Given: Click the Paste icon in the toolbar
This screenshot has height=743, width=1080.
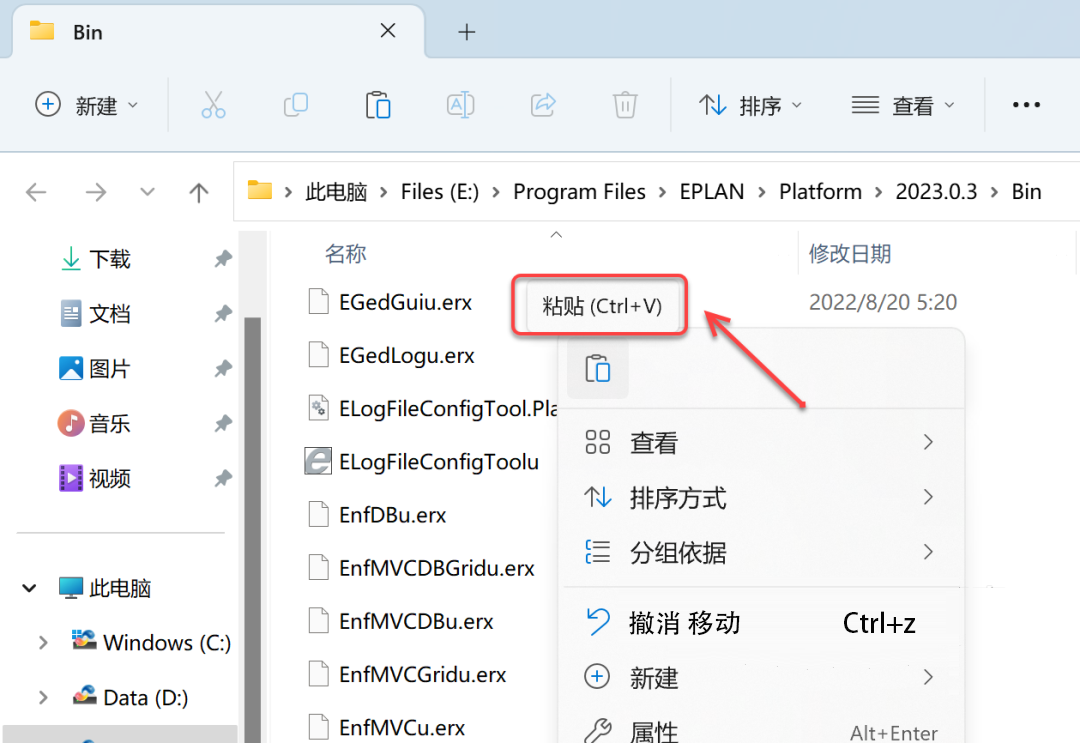Looking at the screenshot, I should (377, 104).
